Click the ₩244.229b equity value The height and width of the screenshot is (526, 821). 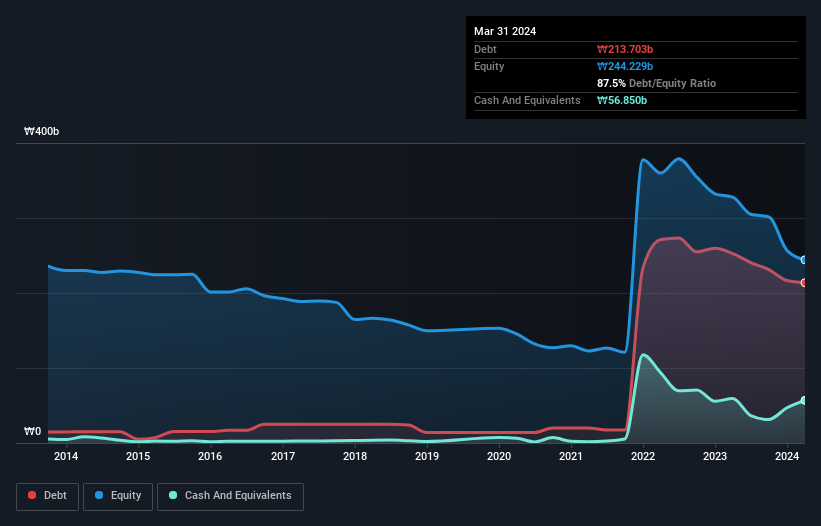point(625,66)
